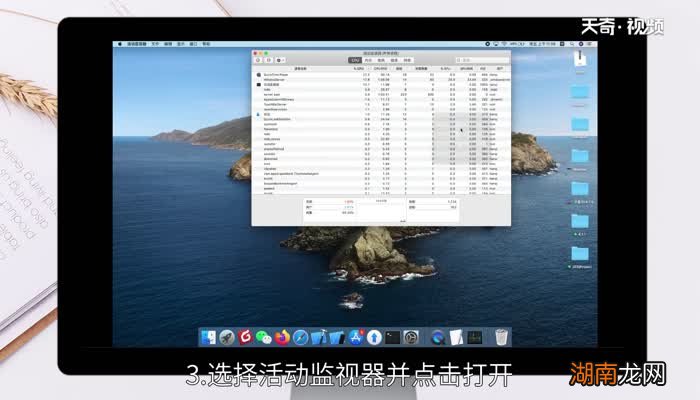Select the 网络 (Network) tab
The image size is (700, 400).
tap(405, 60)
